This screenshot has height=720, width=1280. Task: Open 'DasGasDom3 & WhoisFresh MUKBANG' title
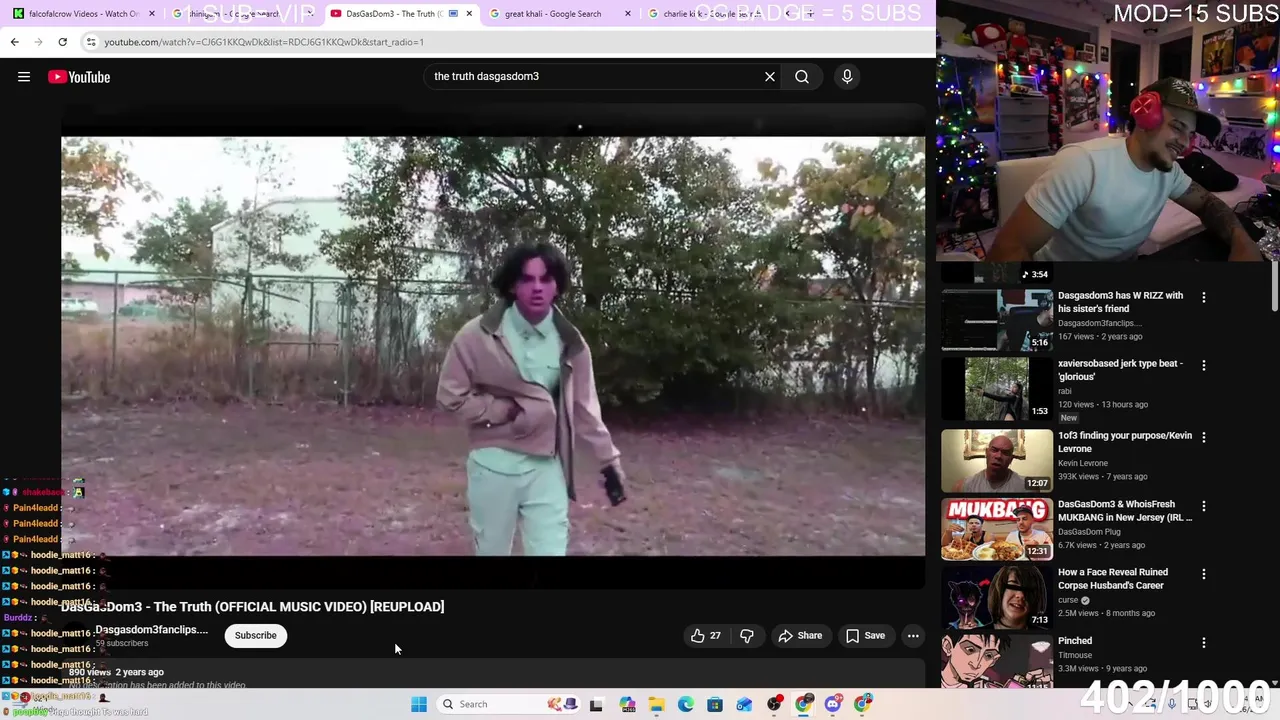[x=1123, y=511]
